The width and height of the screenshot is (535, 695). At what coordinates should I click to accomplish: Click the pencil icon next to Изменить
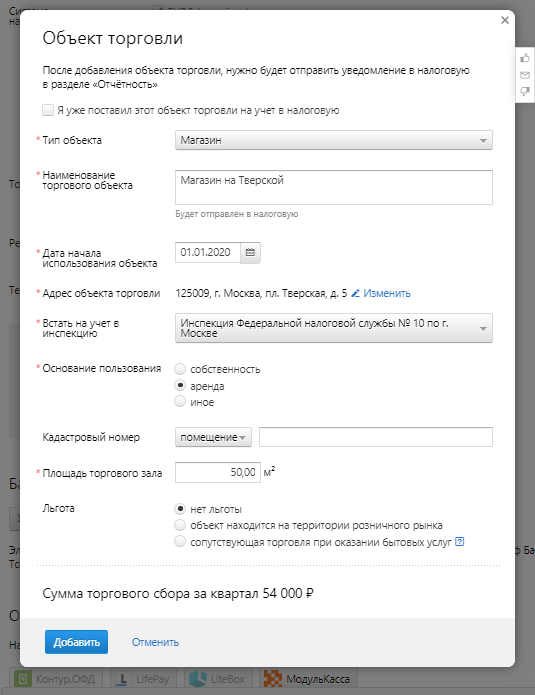click(x=355, y=293)
